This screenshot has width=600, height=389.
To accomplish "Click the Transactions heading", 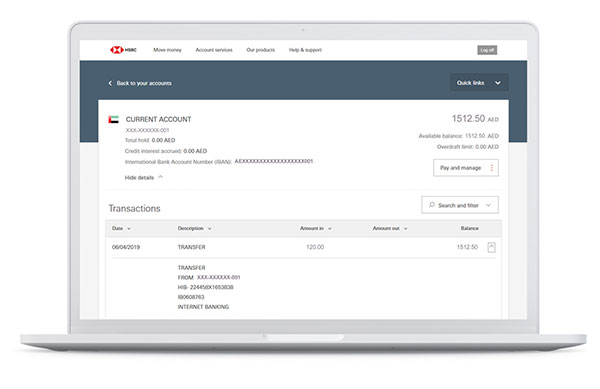I will tap(134, 208).
